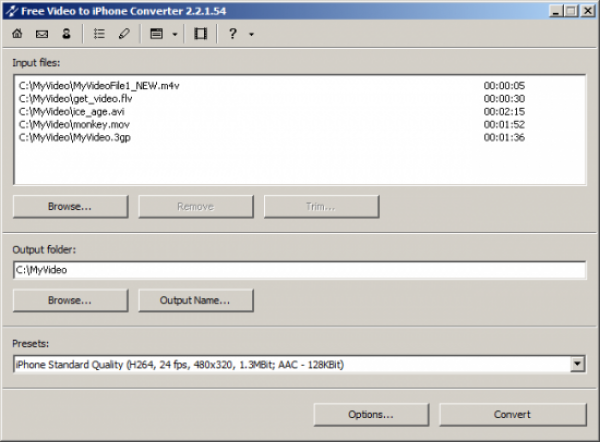Screen dimensions: 600x442
Task: Expand the arrow beside the help icon
Action: pos(251,34)
